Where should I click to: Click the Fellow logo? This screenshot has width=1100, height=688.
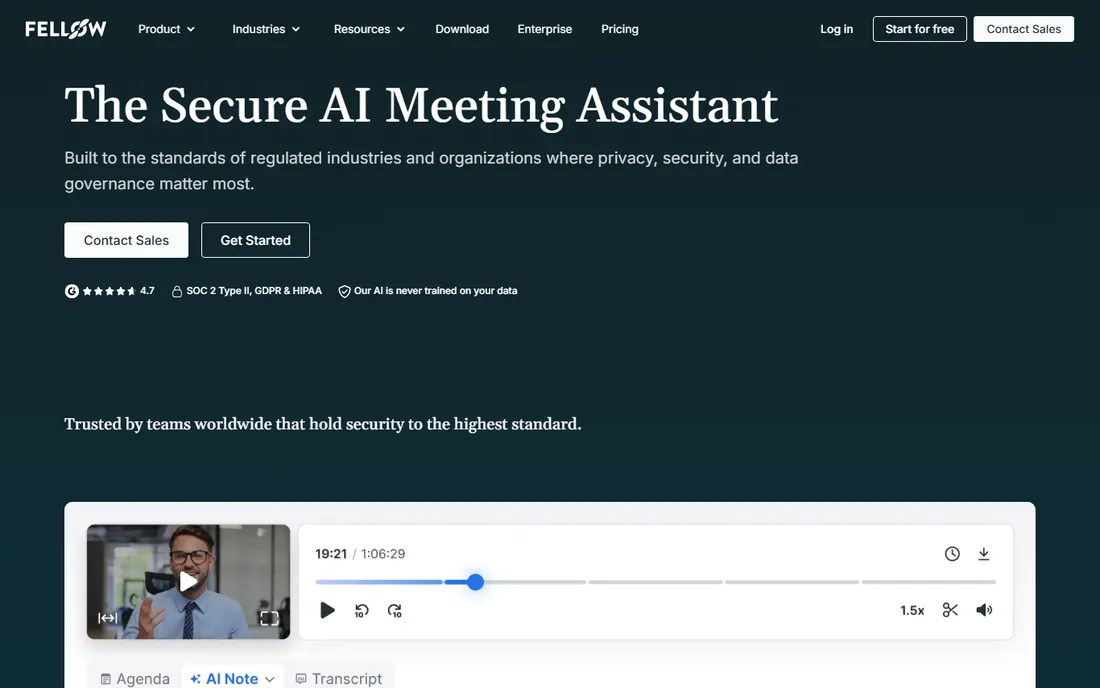[x=66, y=29]
